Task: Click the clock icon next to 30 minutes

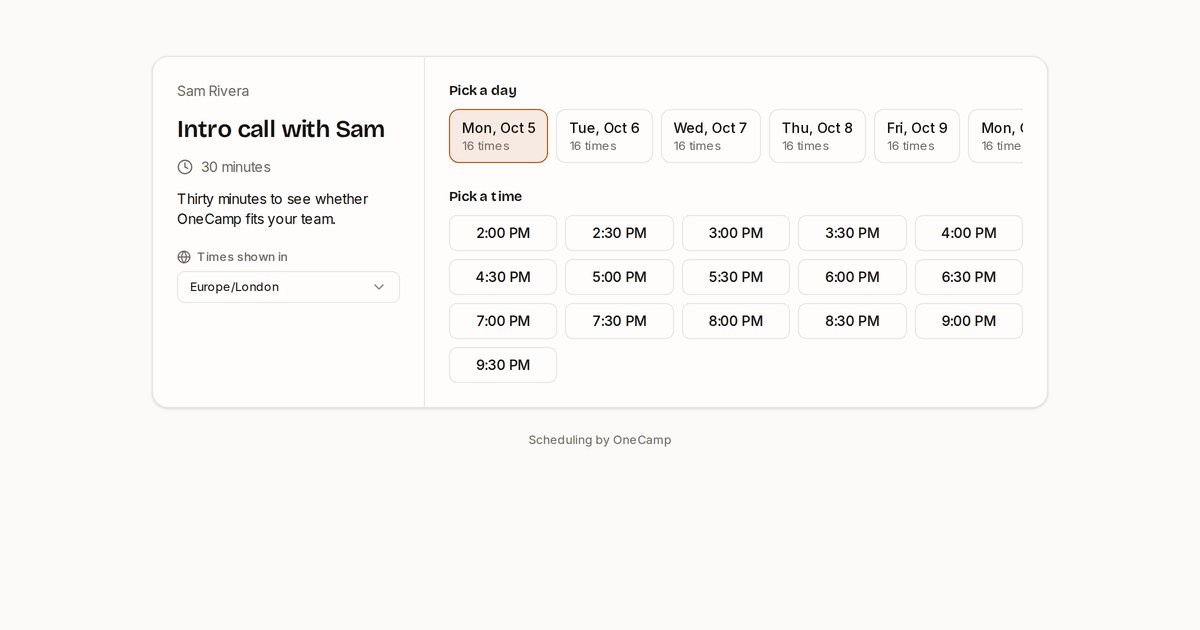Action: pos(185,167)
